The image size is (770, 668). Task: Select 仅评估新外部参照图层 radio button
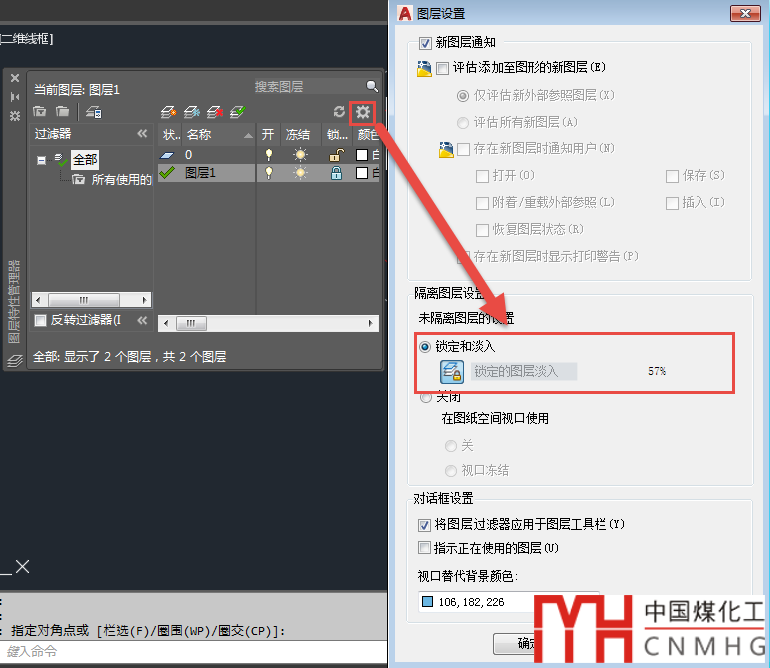click(463, 96)
